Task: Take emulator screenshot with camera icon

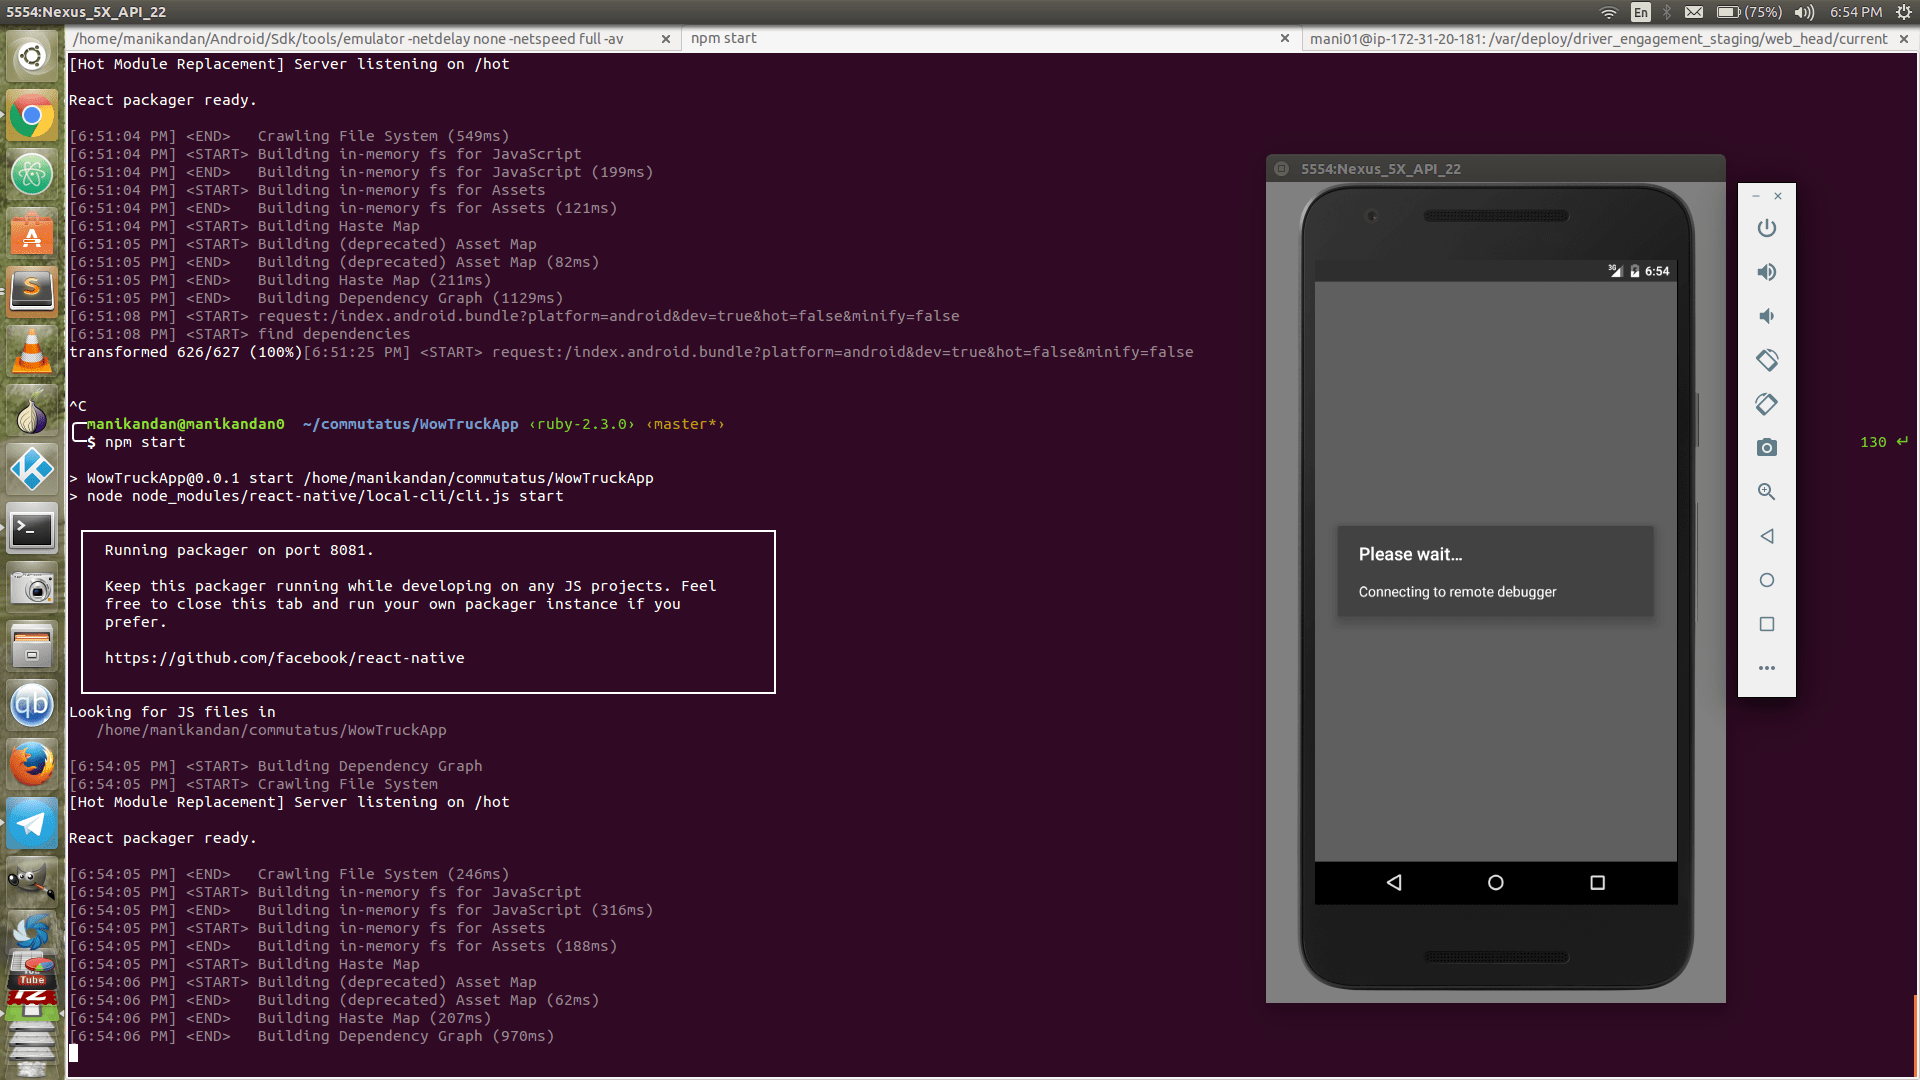Action: coord(1767,448)
